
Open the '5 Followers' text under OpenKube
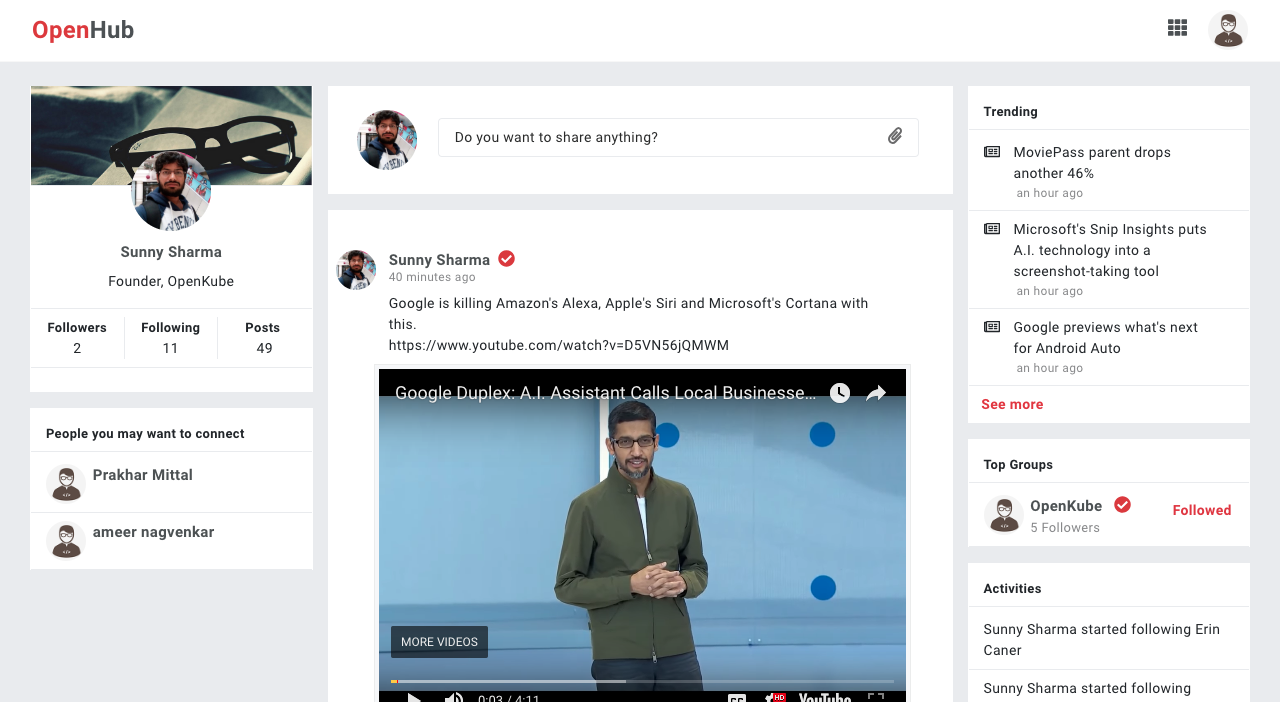[1065, 528]
